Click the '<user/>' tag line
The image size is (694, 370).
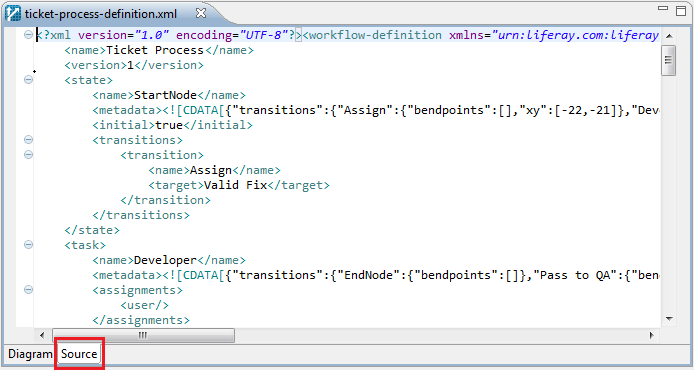144,305
